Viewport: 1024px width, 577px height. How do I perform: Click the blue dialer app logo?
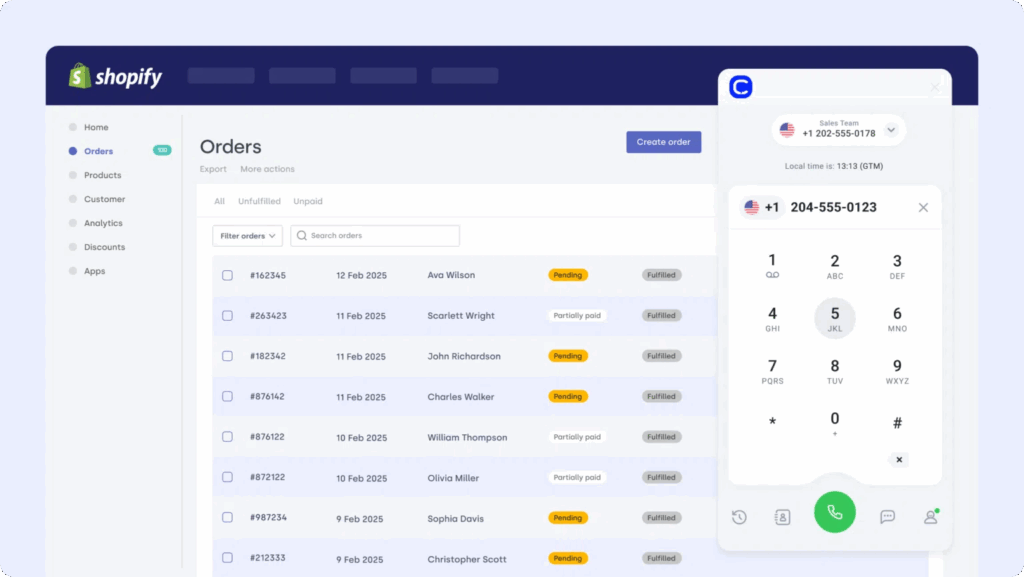[x=740, y=88]
